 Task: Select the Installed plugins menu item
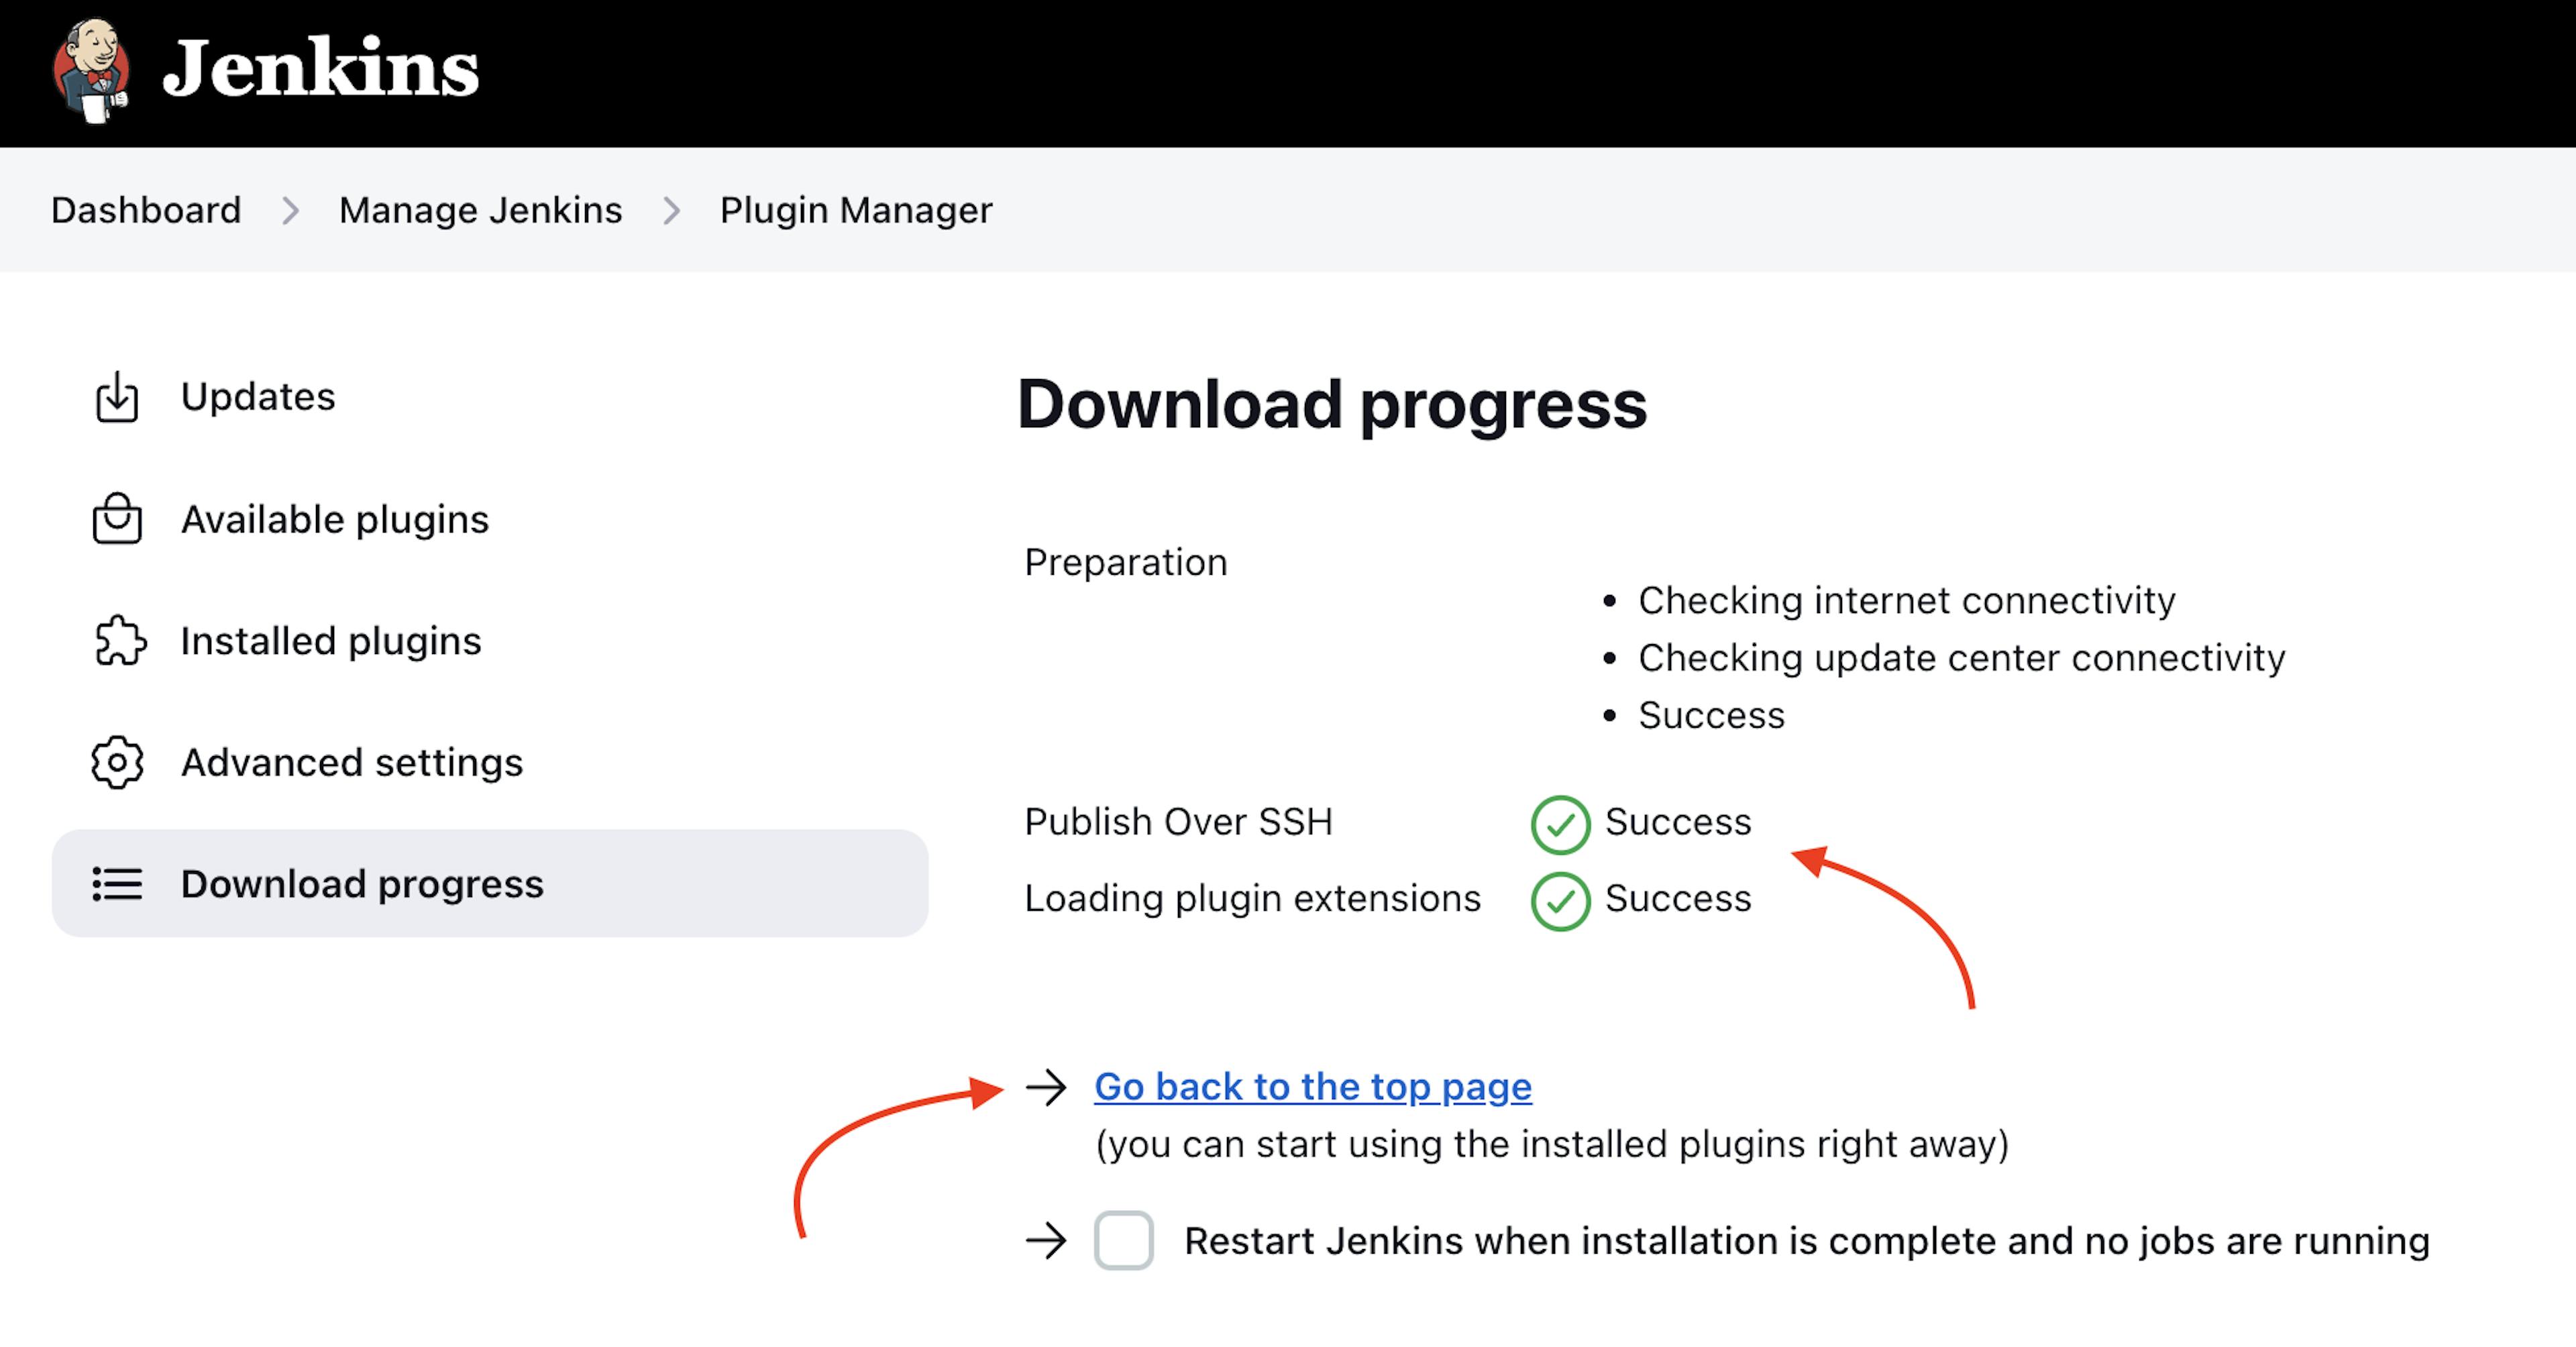(329, 639)
